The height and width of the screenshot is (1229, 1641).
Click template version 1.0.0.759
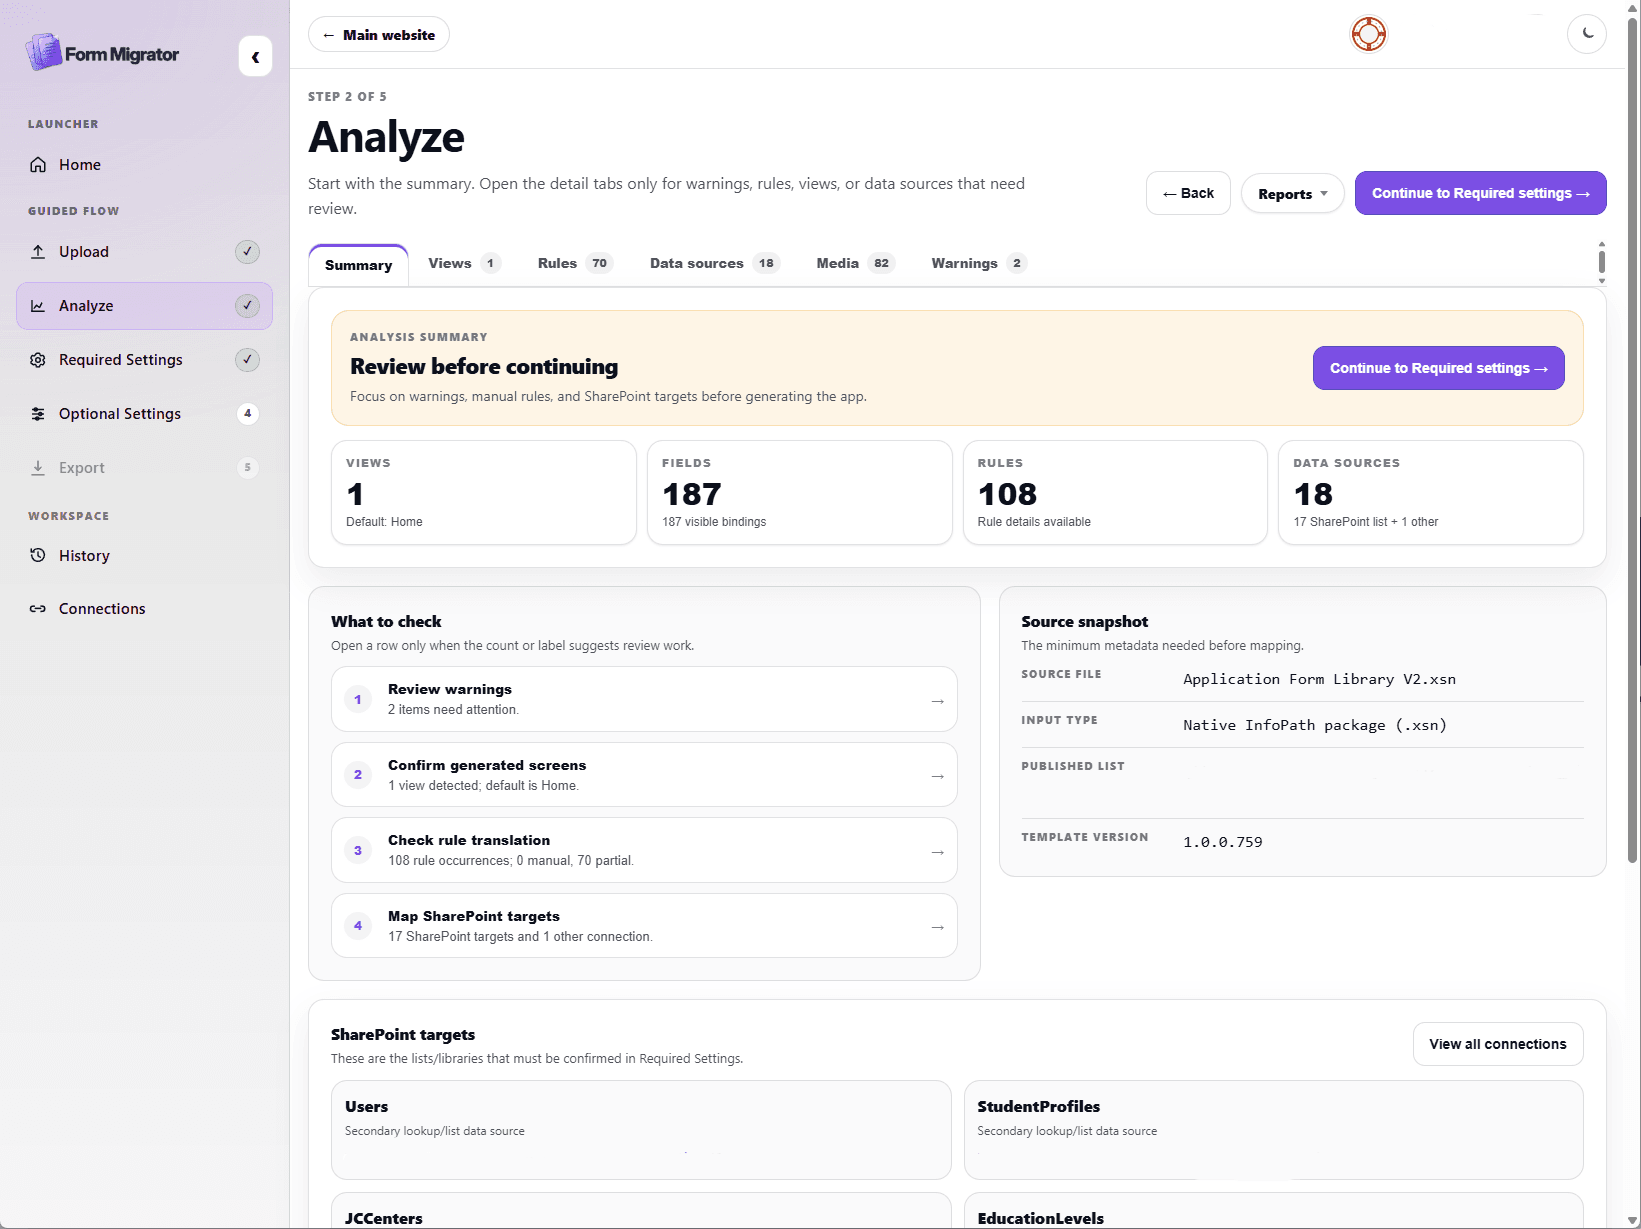click(1222, 842)
